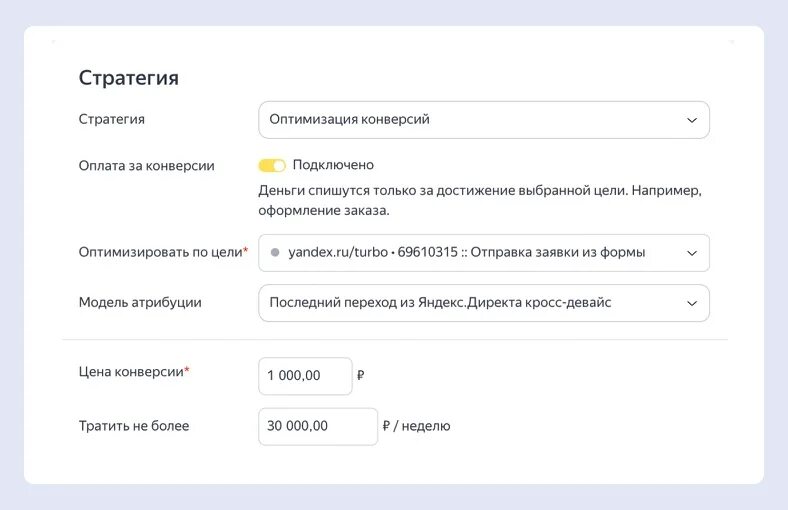Viewport: 788px width, 510px height.
Task: Click the ₽ / неделю unit label
Action: pyautogui.click(x=417, y=426)
